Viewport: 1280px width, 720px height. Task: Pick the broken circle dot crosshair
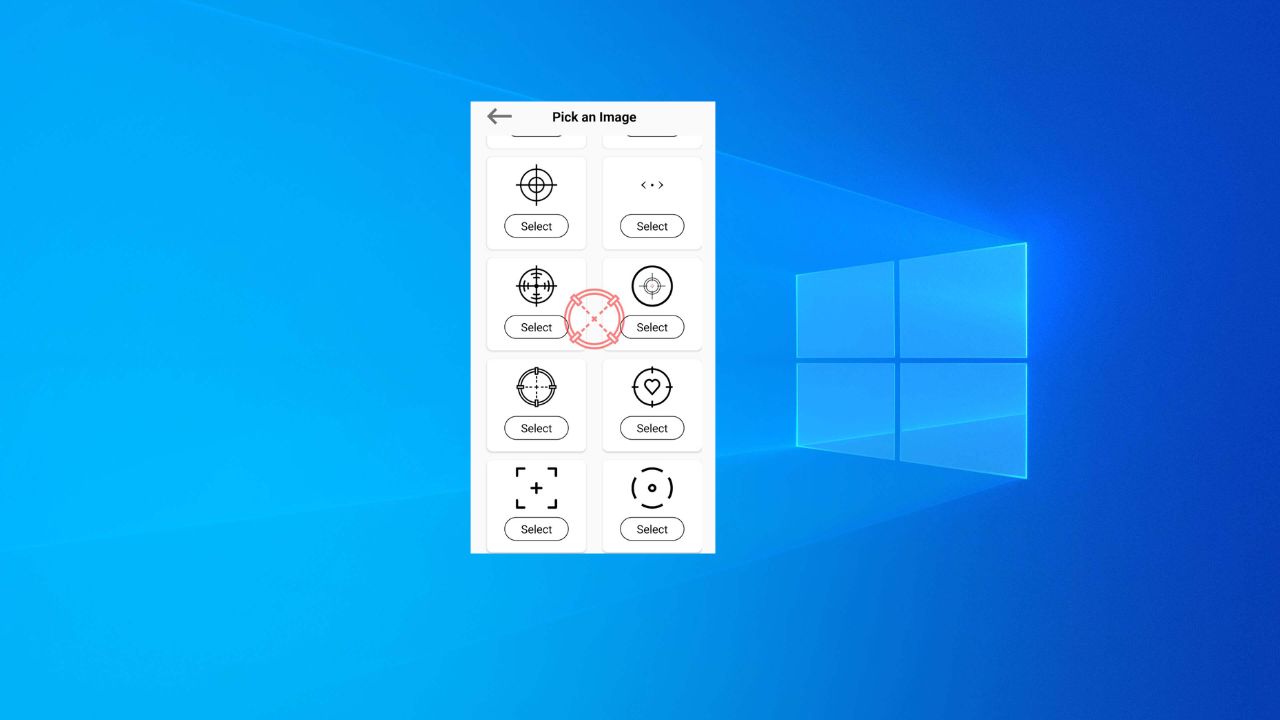(652, 488)
